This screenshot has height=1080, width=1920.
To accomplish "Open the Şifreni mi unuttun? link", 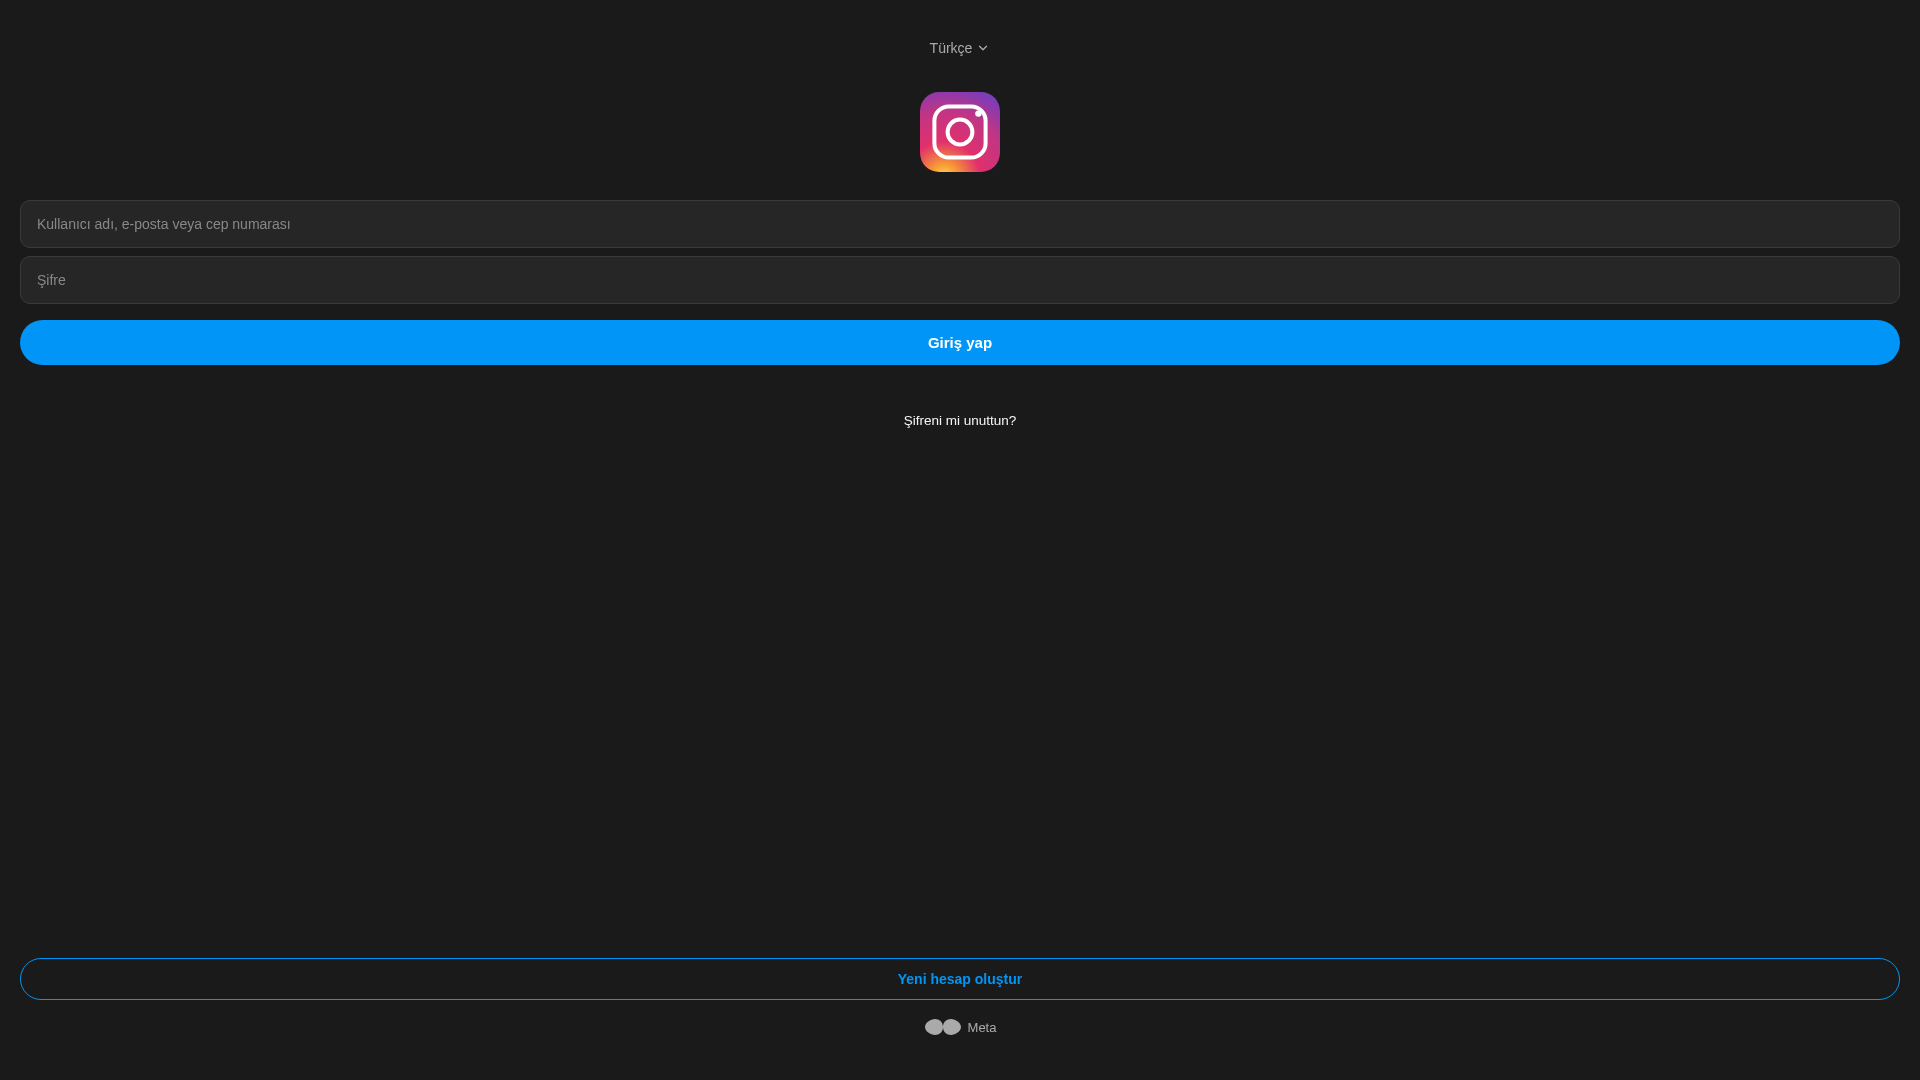I will click(x=960, y=421).
